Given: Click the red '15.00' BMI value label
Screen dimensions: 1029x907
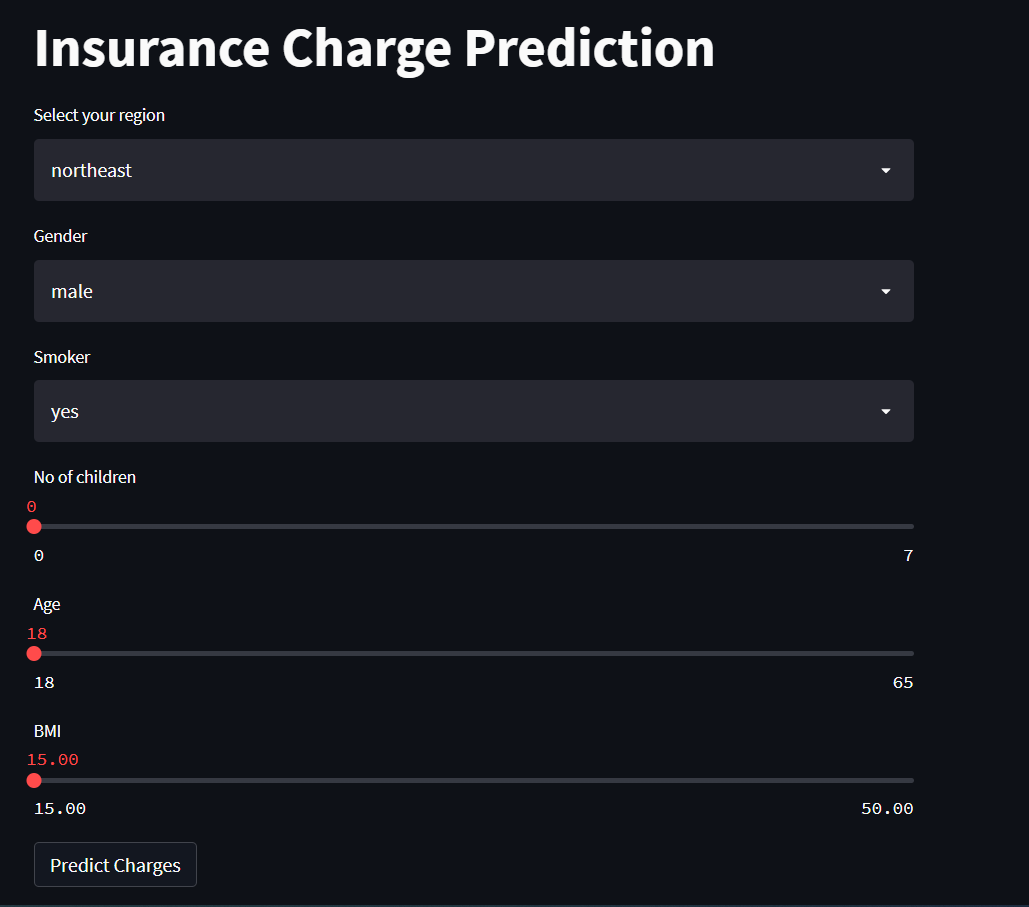Looking at the screenshot, I should click(x=52, y=759).
